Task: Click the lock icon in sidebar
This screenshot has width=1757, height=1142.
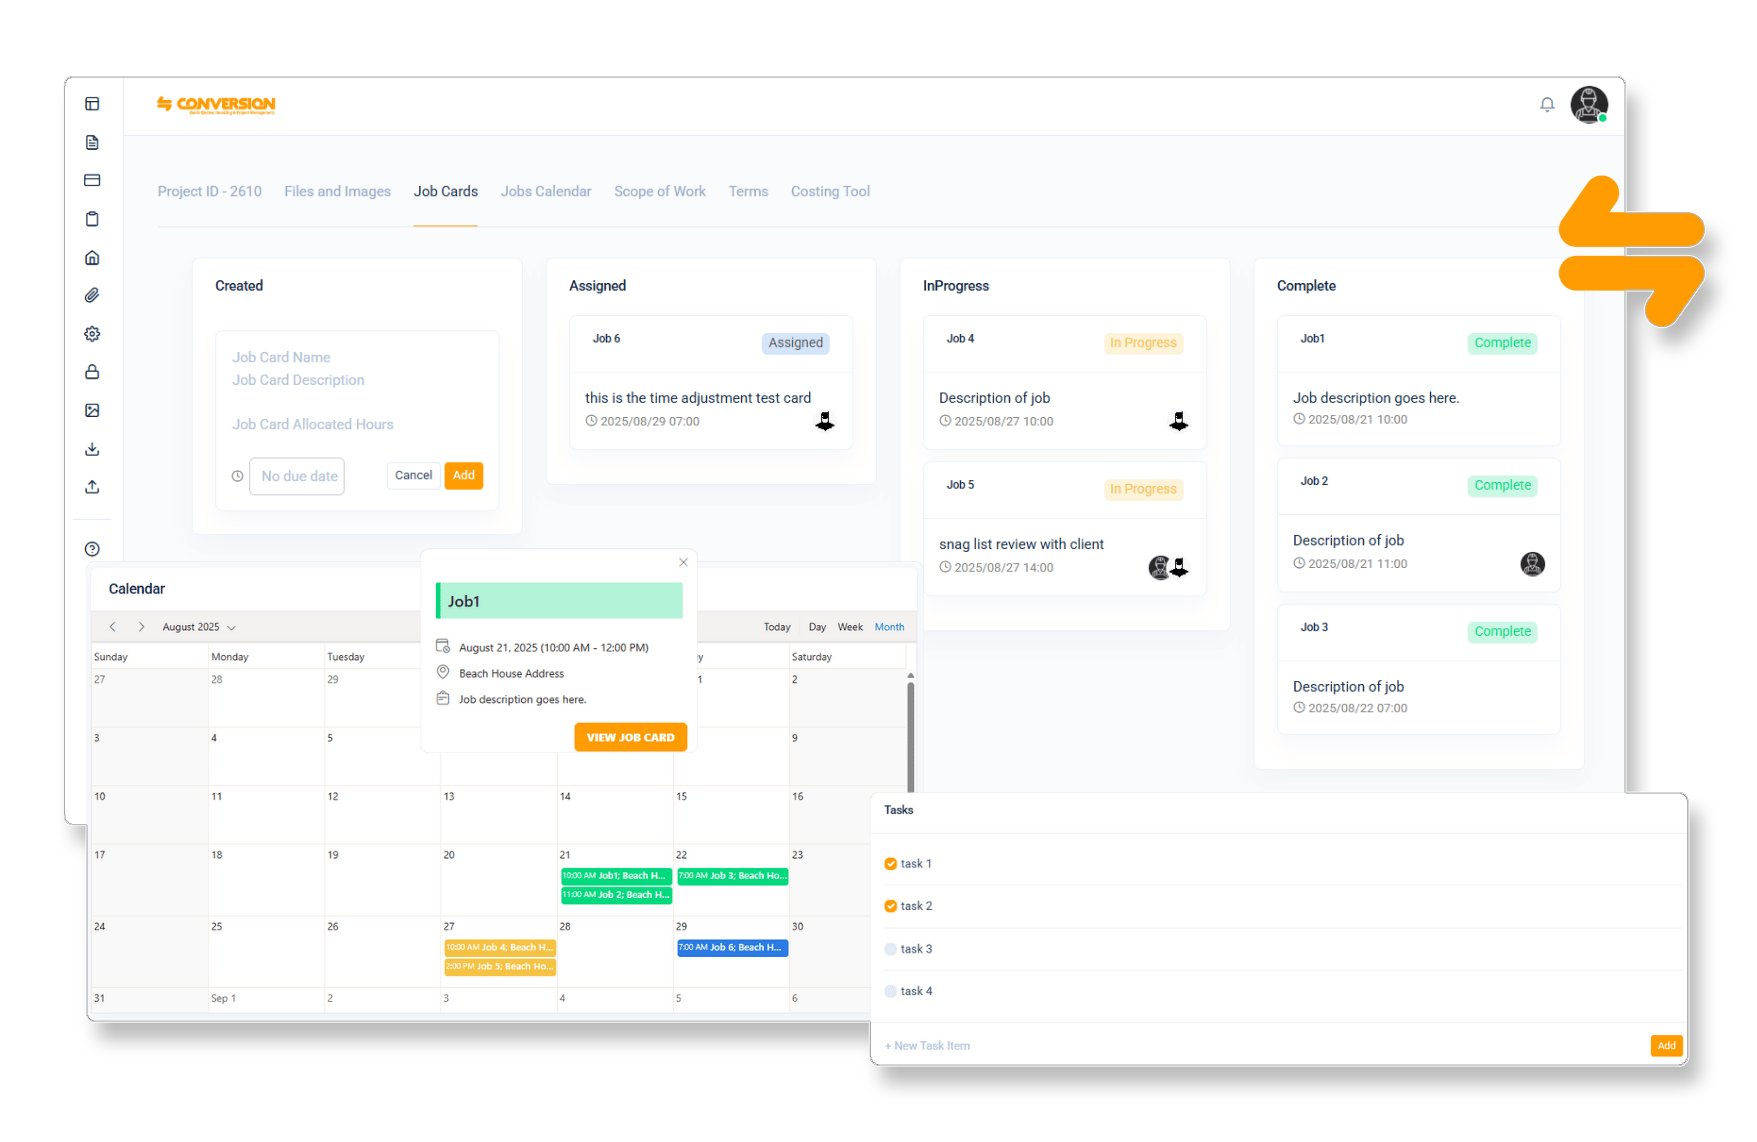Action: (x=92, y=372)
